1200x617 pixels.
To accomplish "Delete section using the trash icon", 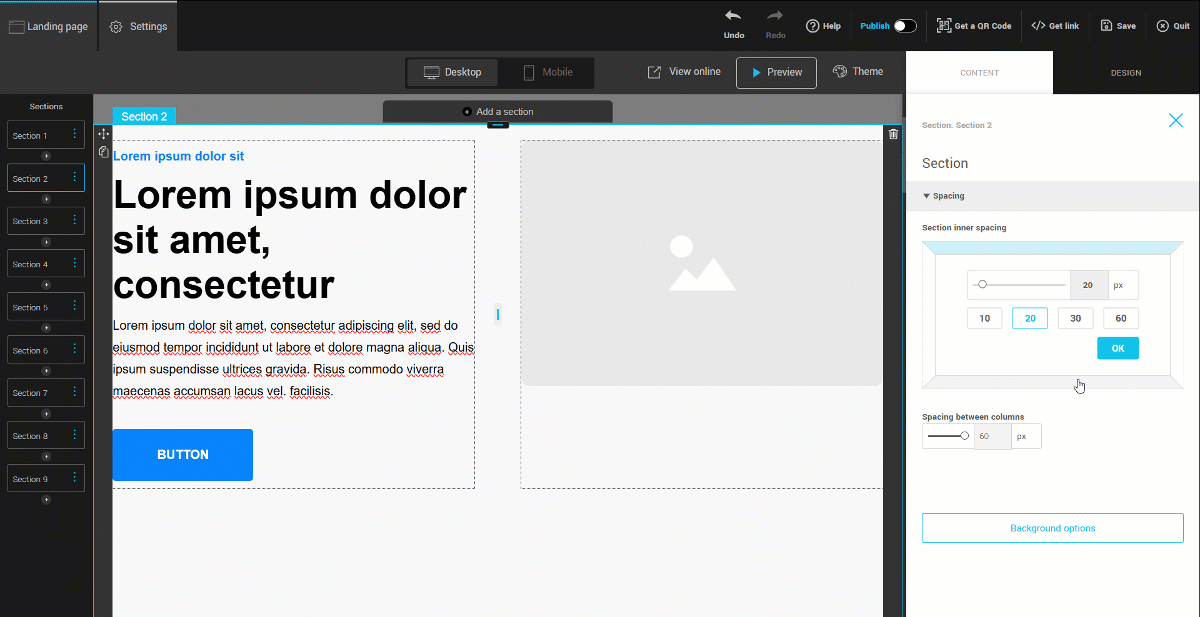I will tap(893, 134).
